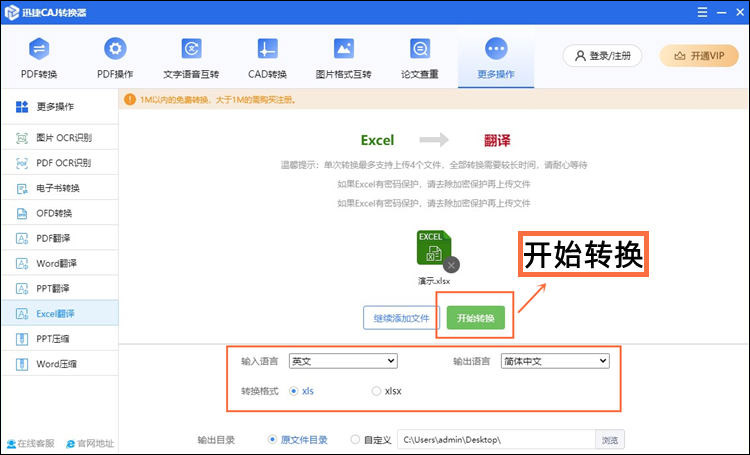Viewport: 750px width, 455px height.
Task: Open the 图片格式互转 icon
Action: [x=343, y=49]
